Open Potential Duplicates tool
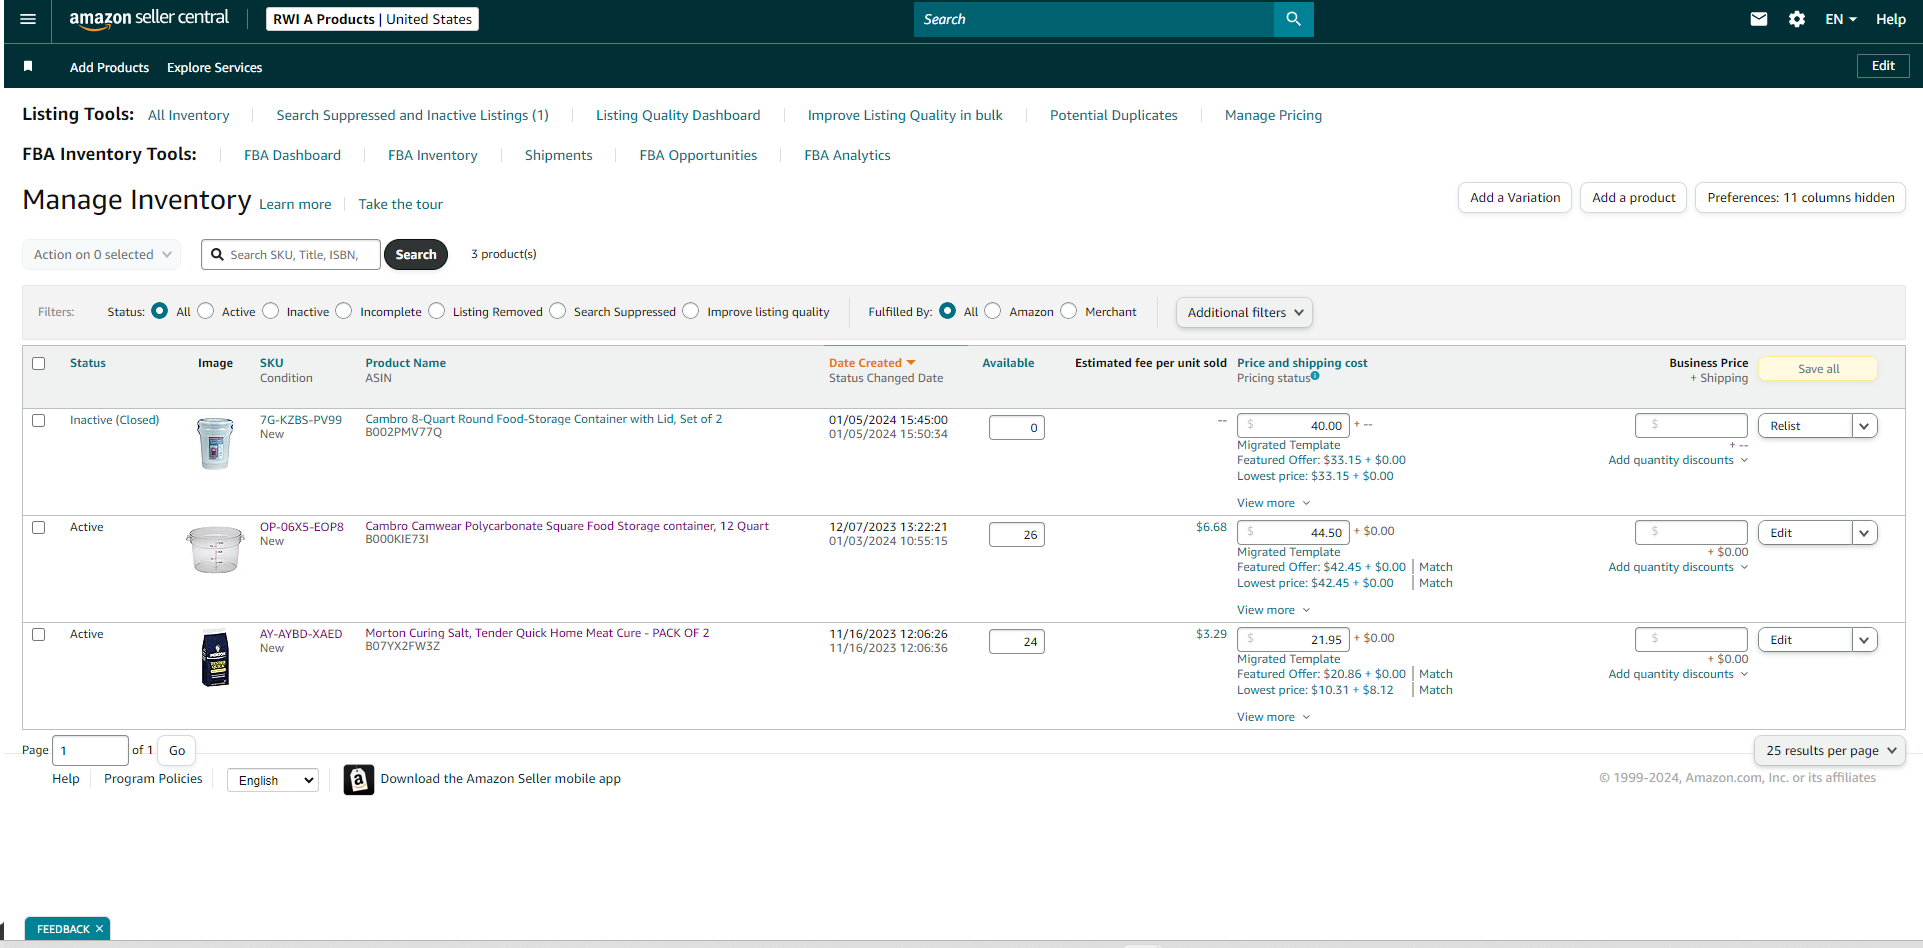Image resolution: width=1923 pixels, height=948 pixels. click(x=1114, y=115)
